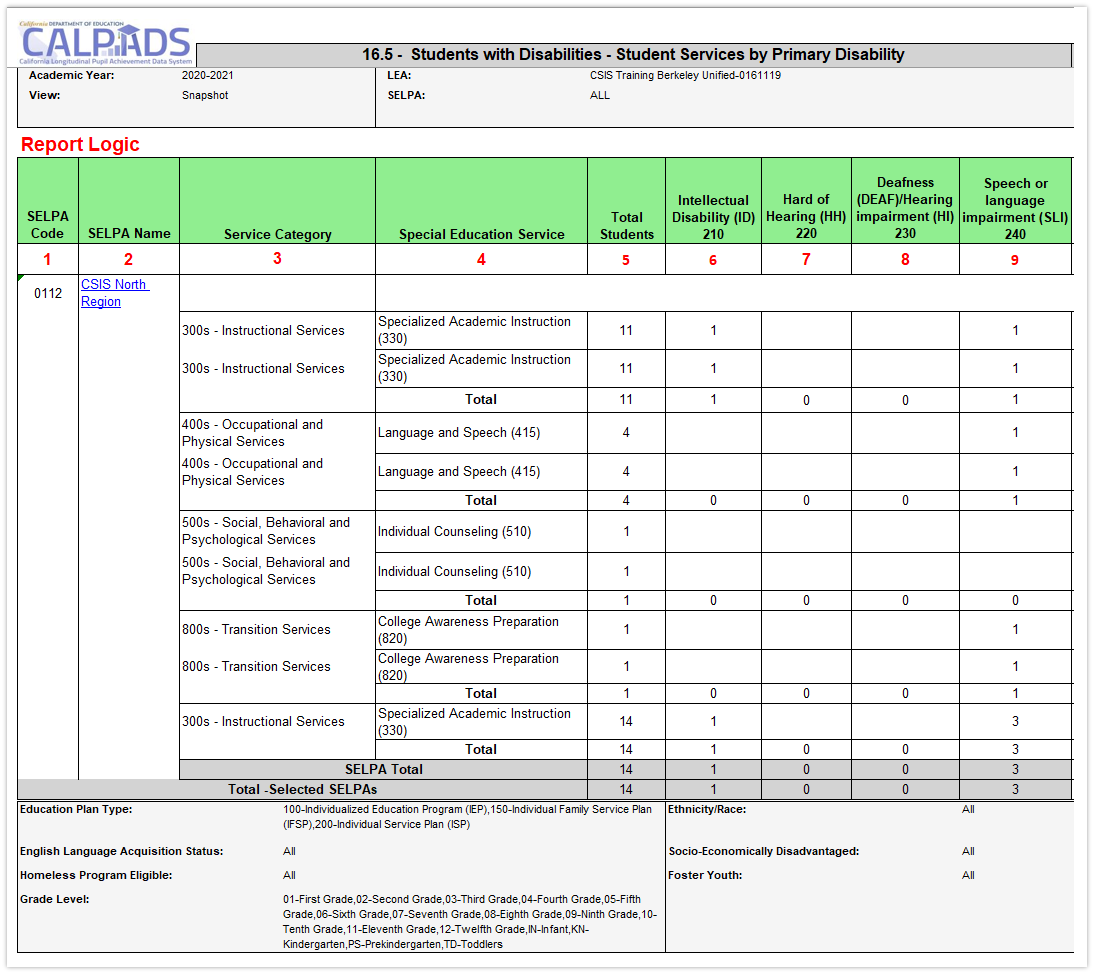Select the SELPA Code column header

48,225
